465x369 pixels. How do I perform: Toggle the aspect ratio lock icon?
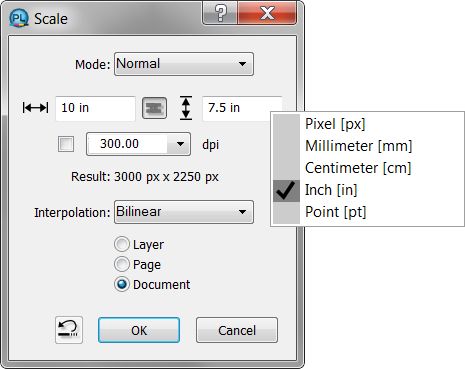click(154, 108)
